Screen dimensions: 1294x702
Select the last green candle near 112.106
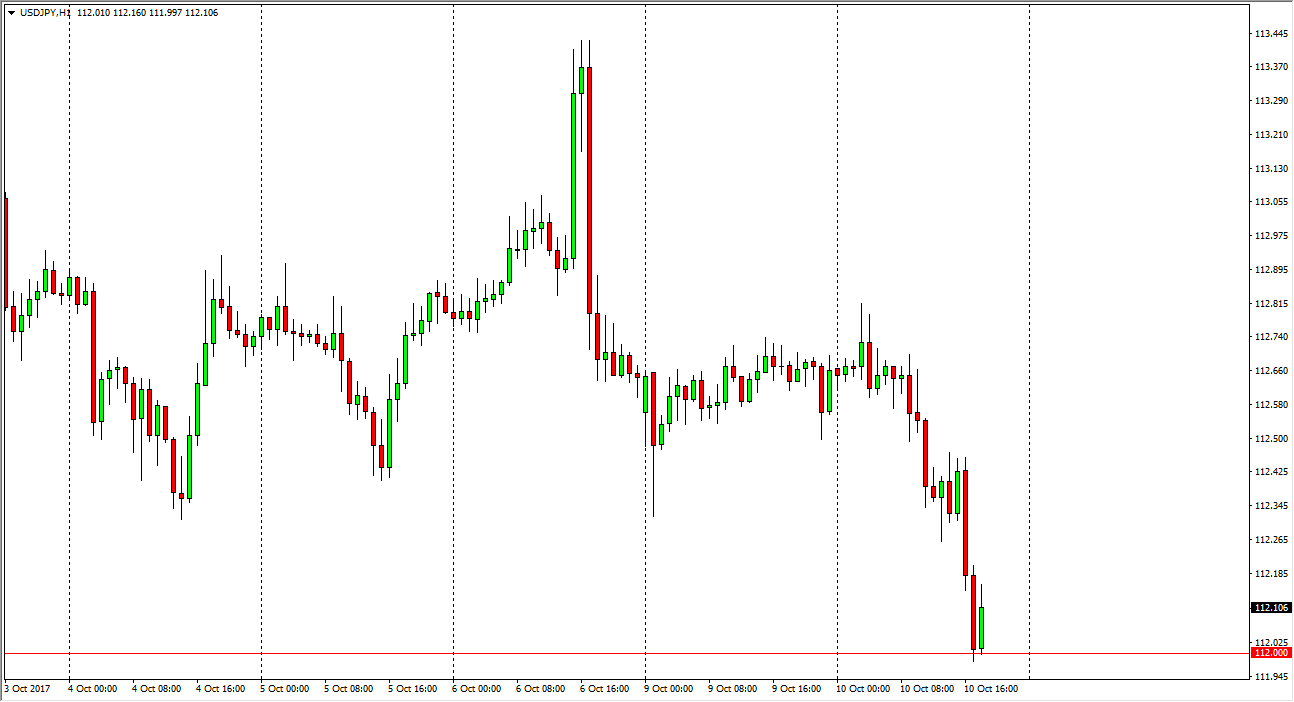click(982, 628)
